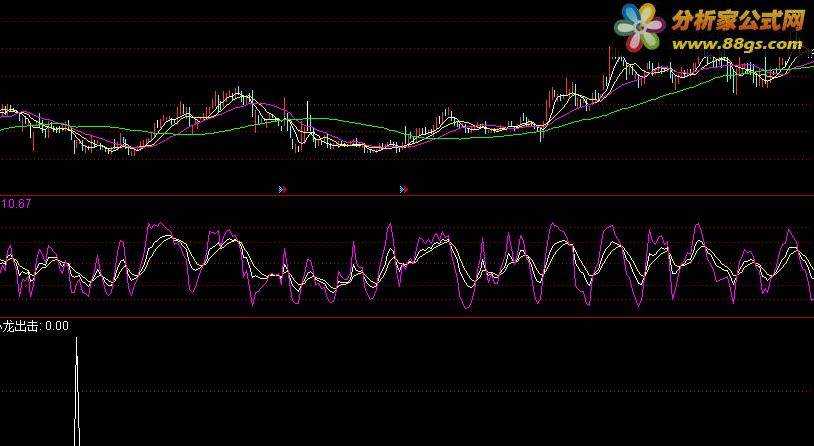814x446 pixels.
Task: Click the white spike in the 龙出击 panel
Action: click(77, 391)
